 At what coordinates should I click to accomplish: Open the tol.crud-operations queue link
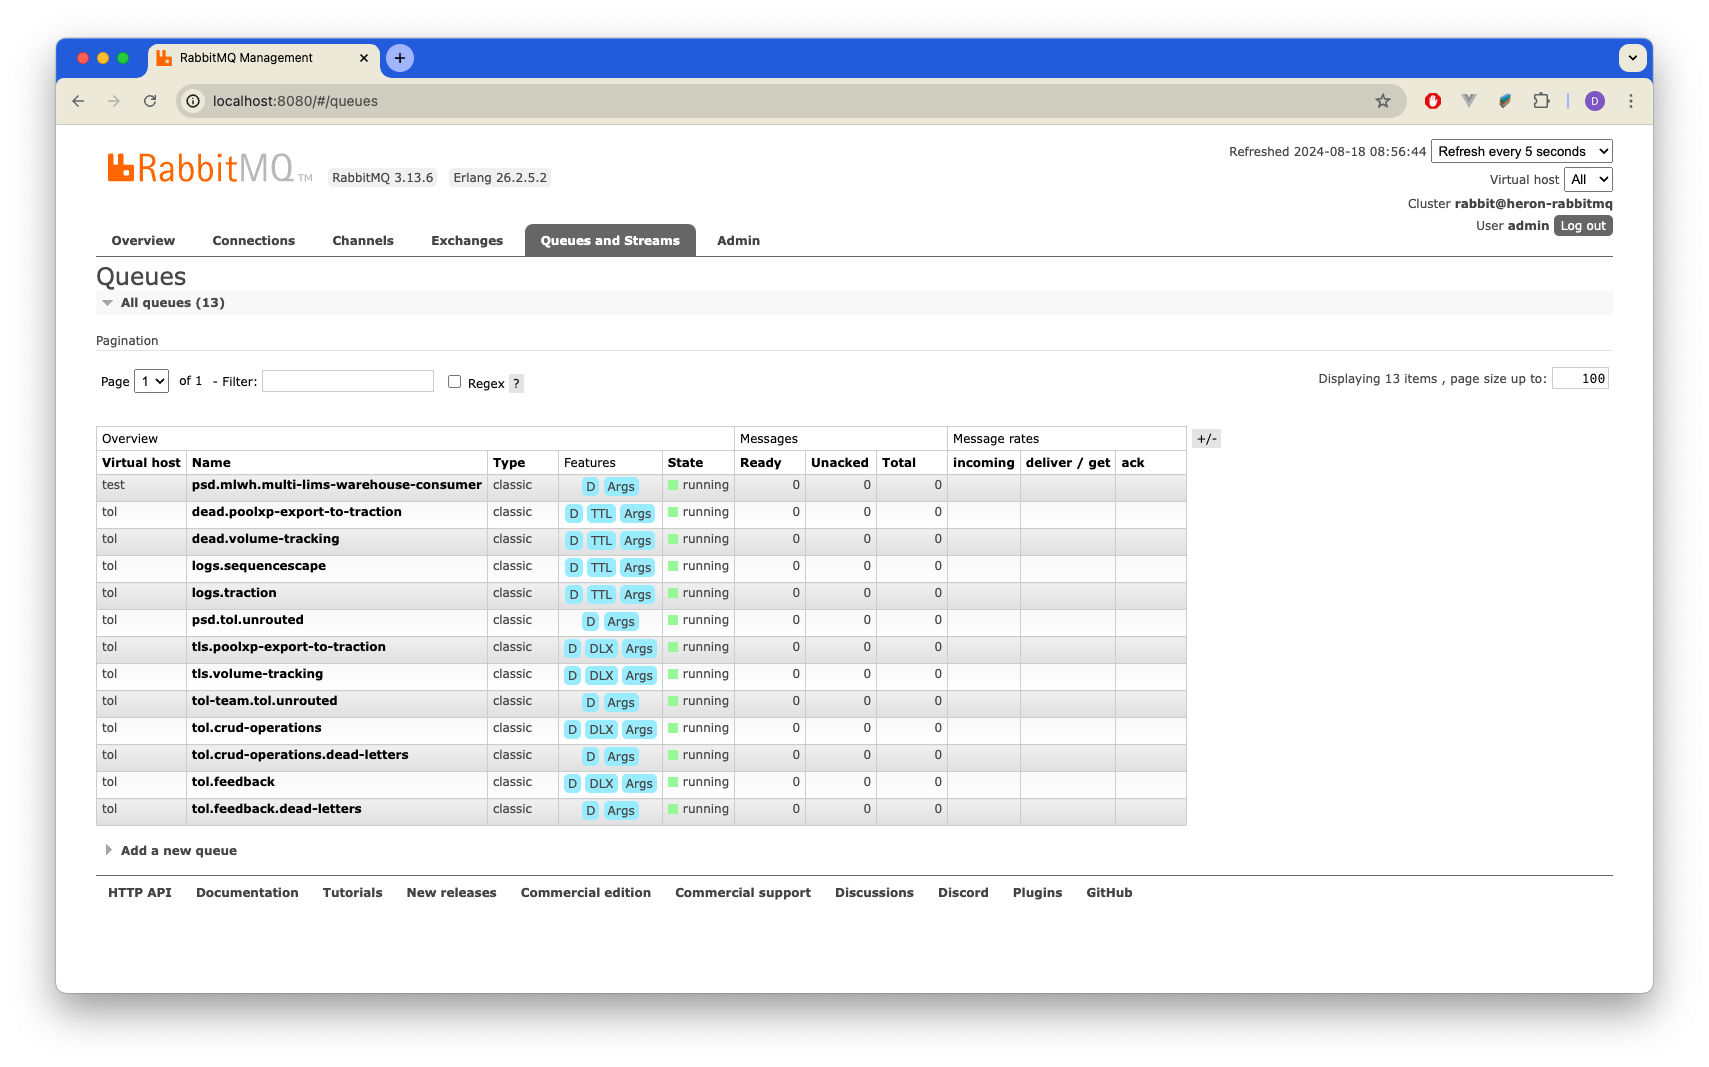coord(256,728)
